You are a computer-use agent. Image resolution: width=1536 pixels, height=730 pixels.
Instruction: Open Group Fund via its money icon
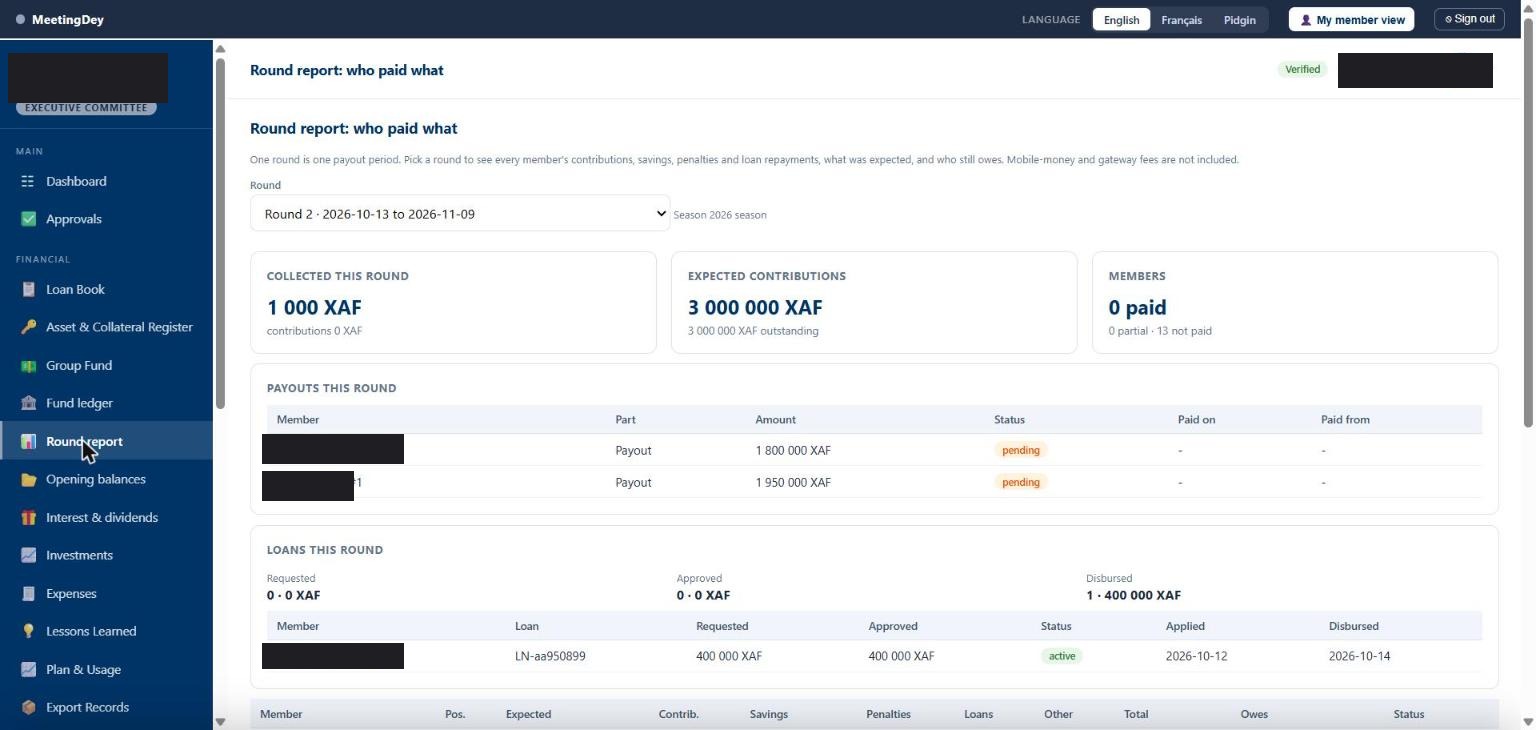pyautogui.click(x=28, y=365)
